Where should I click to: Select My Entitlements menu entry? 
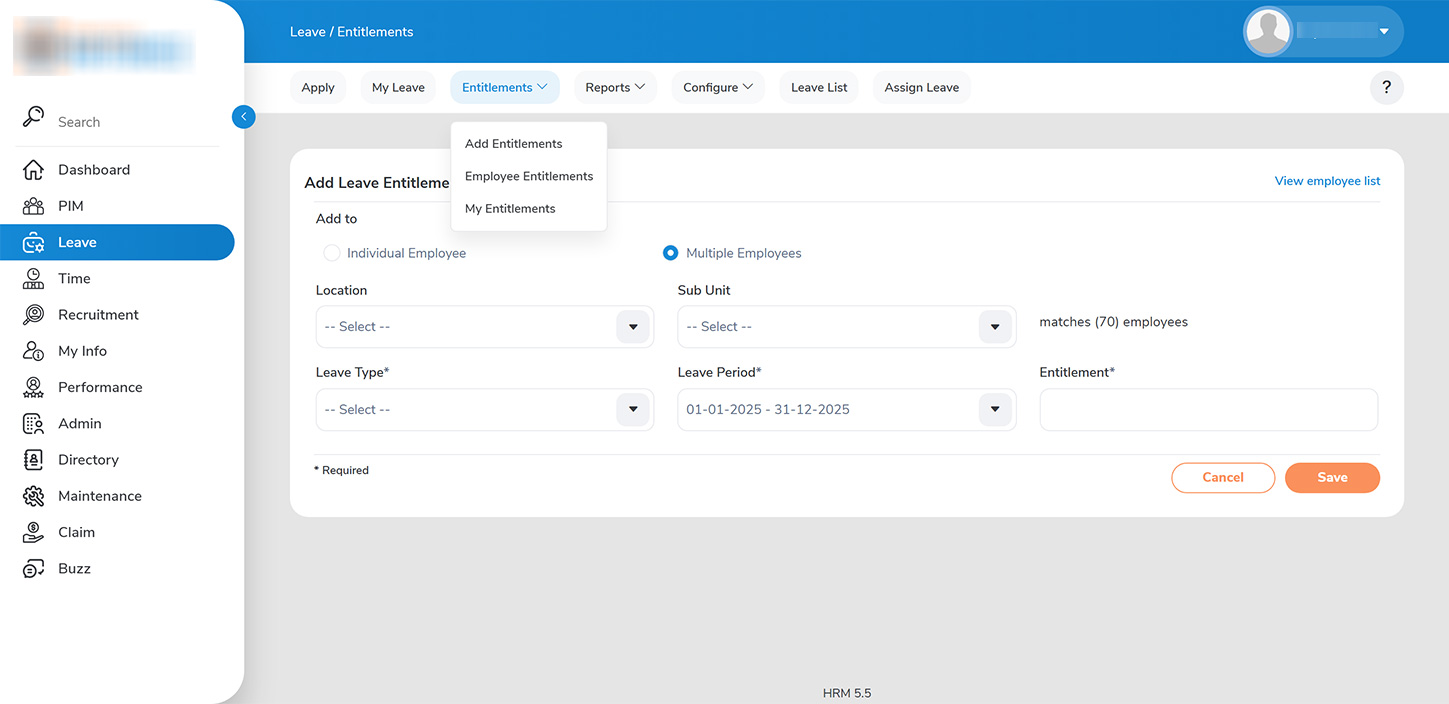pyautogui.click(x=510, y=209)
